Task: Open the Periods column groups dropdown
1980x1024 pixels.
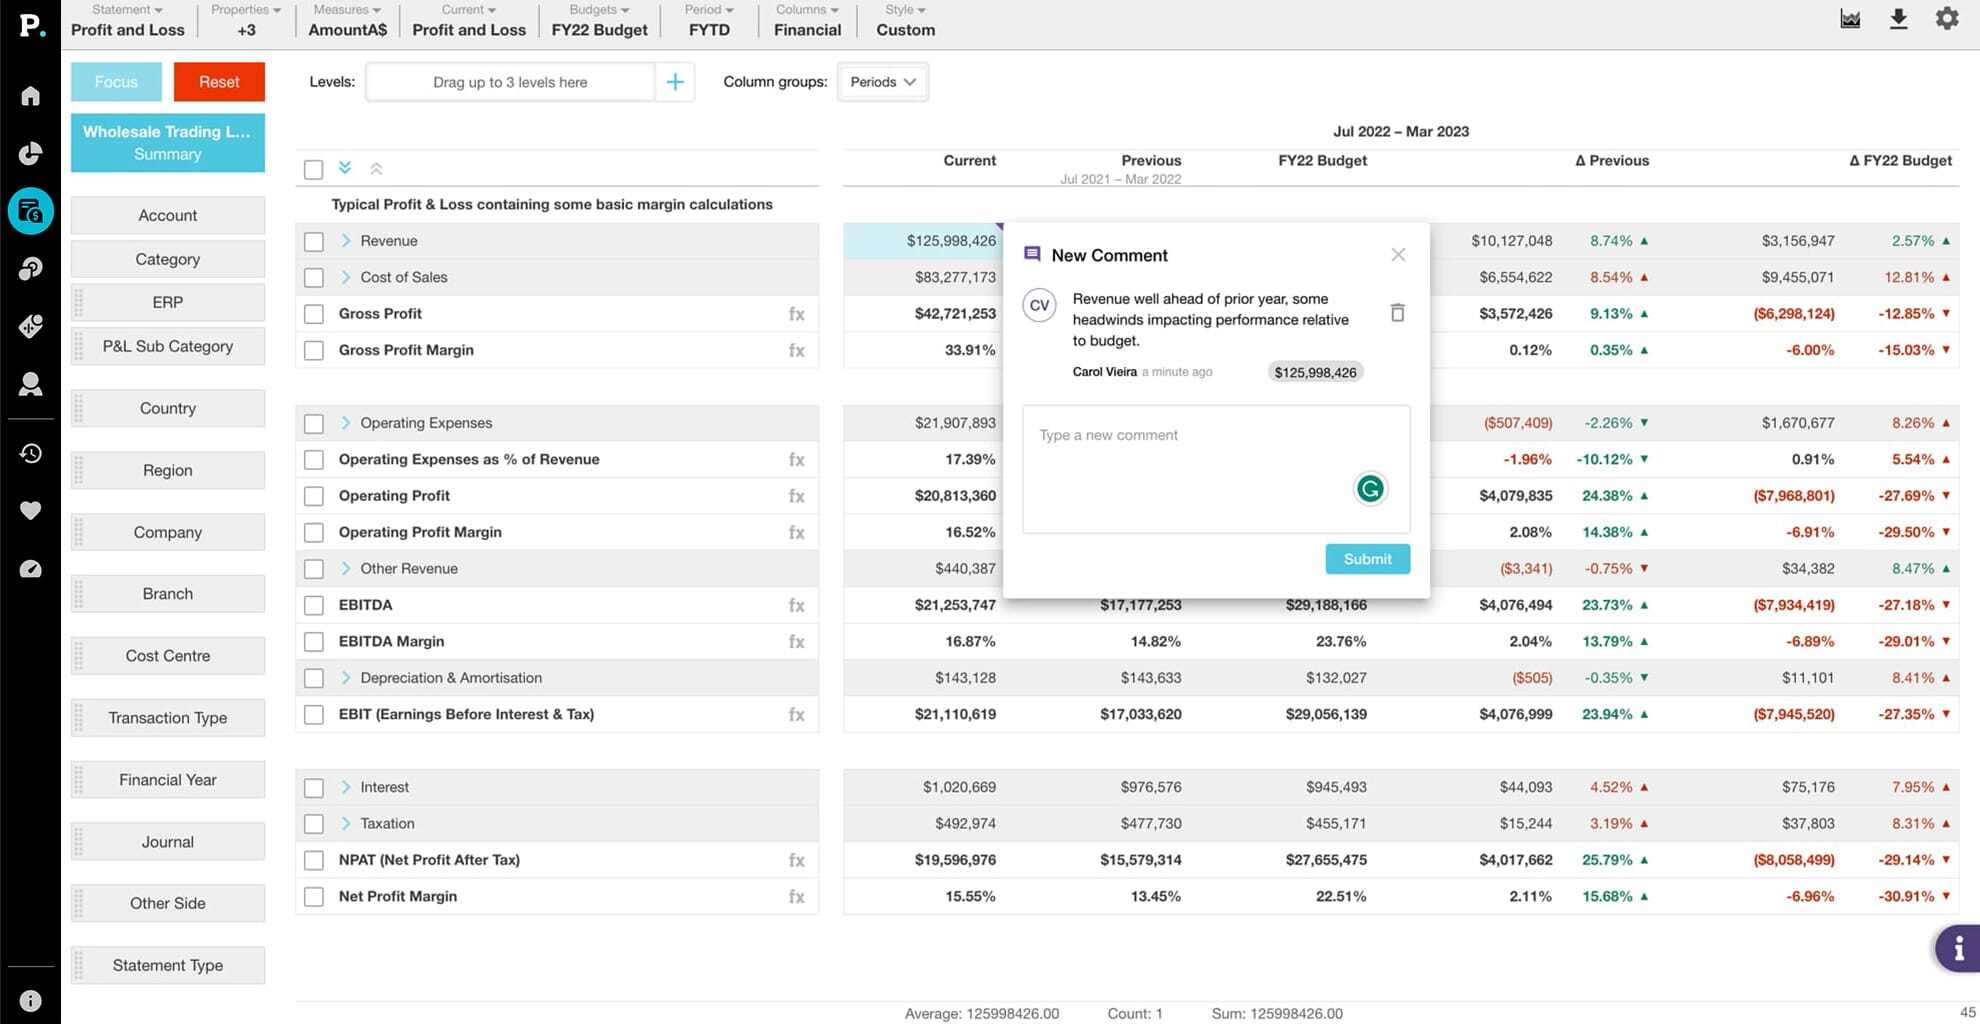Action: [882, 82]
